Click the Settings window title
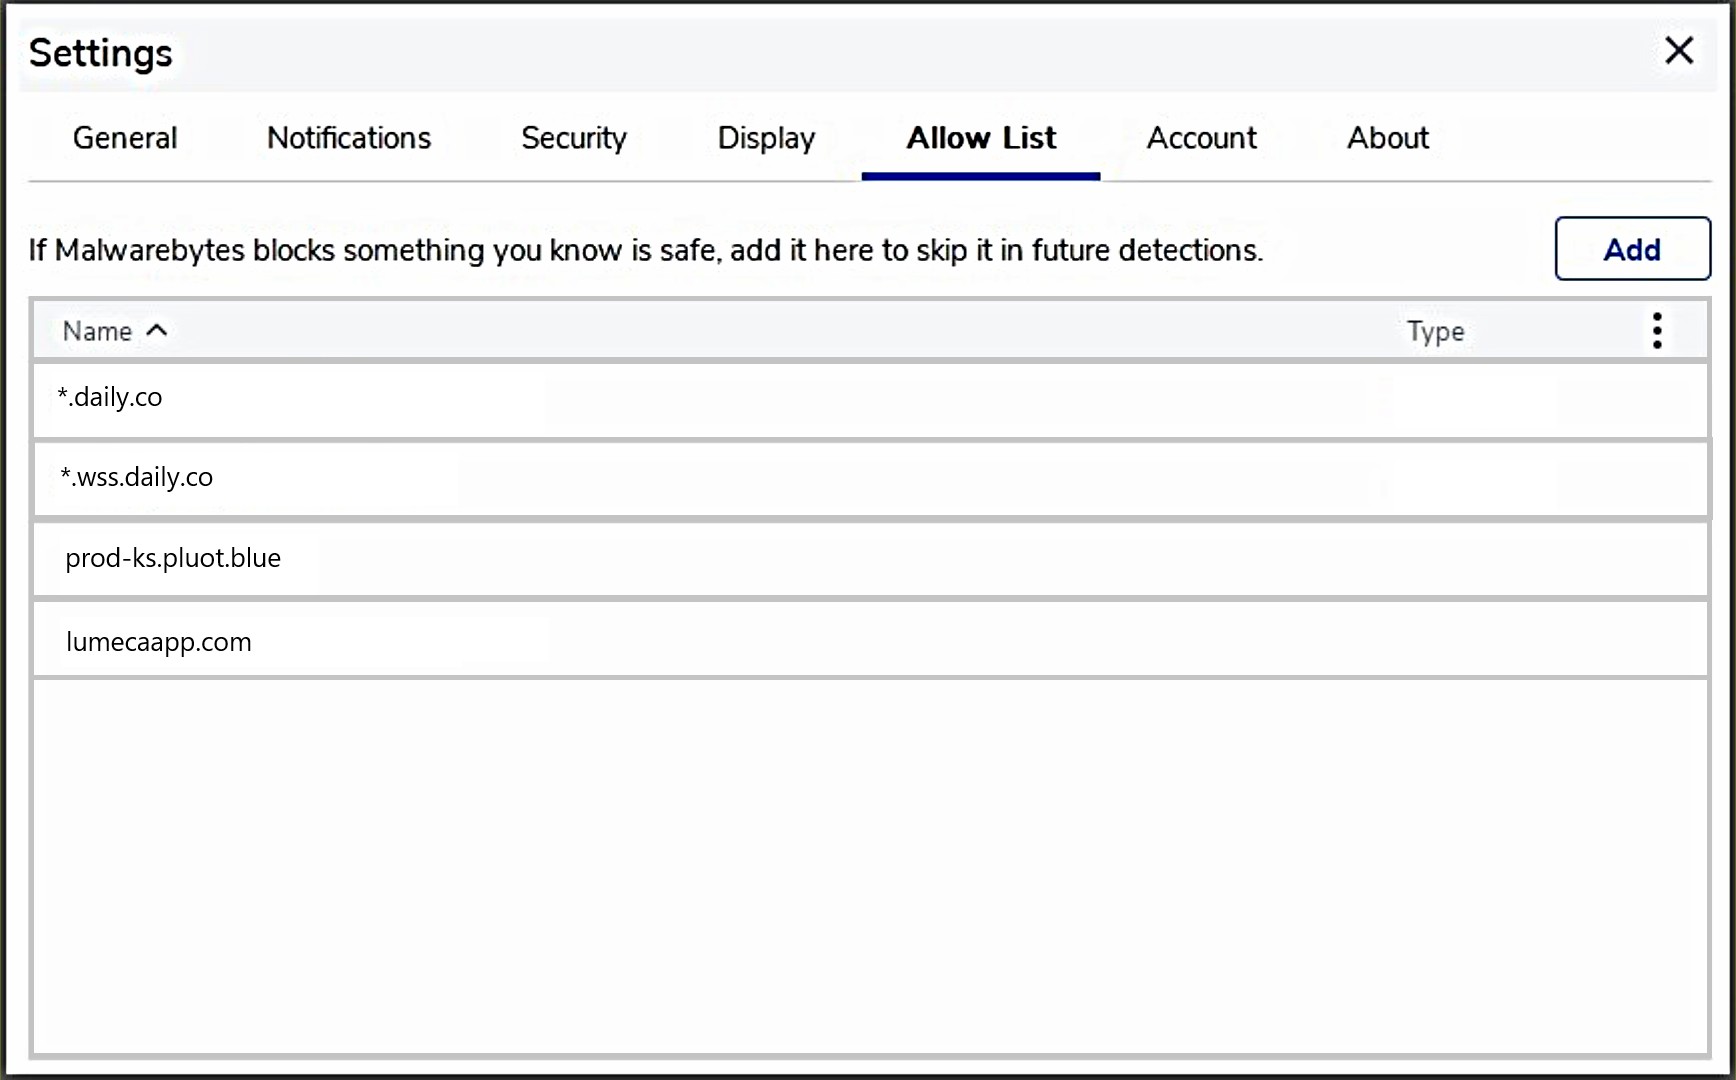The height and width of the screenshot is (1080, 1736). 101,53
